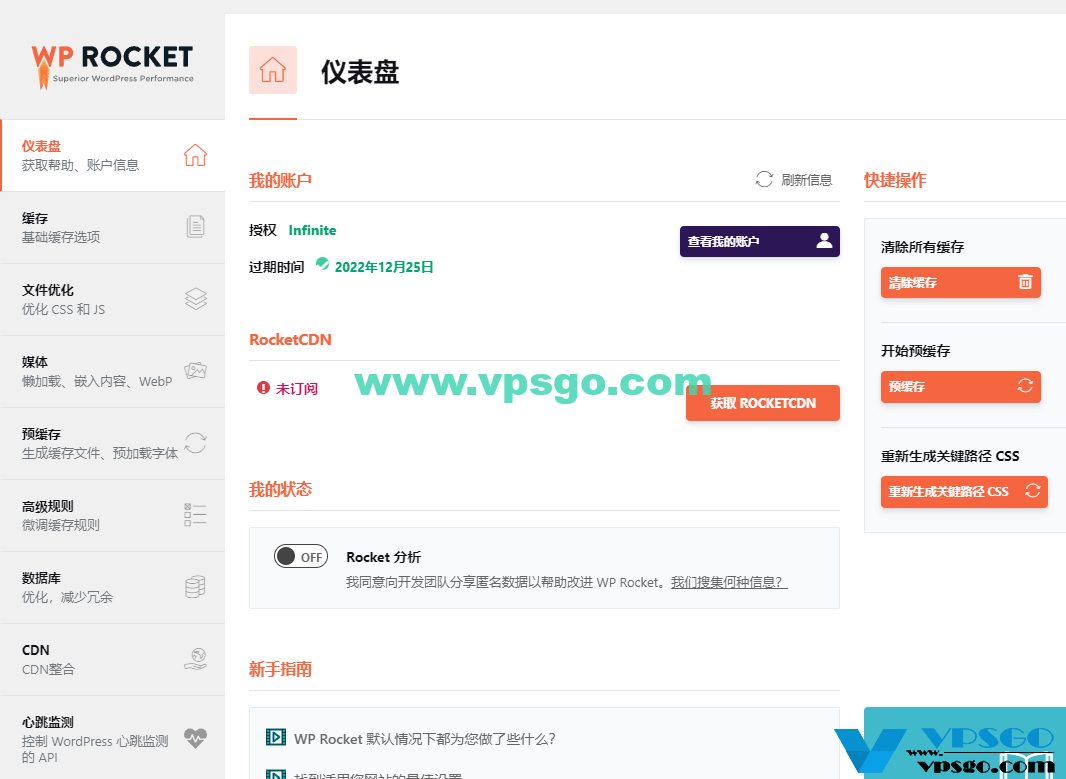Click the video icon beside WP Rocket 默认情况
Viewport: 1066px width, 779px height.
[275, 737]
